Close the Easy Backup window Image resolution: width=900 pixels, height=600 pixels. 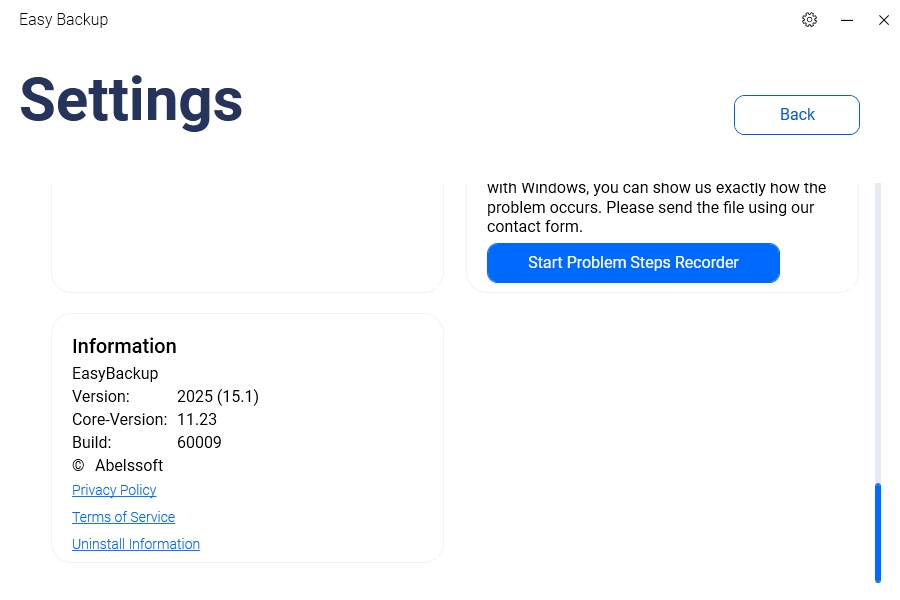884,20
